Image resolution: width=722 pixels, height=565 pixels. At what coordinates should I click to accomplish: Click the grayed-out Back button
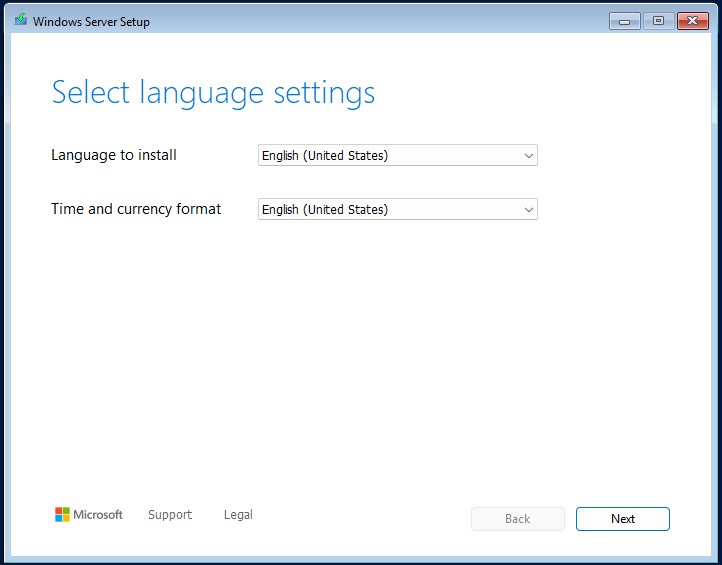click(x=518, y=519)
